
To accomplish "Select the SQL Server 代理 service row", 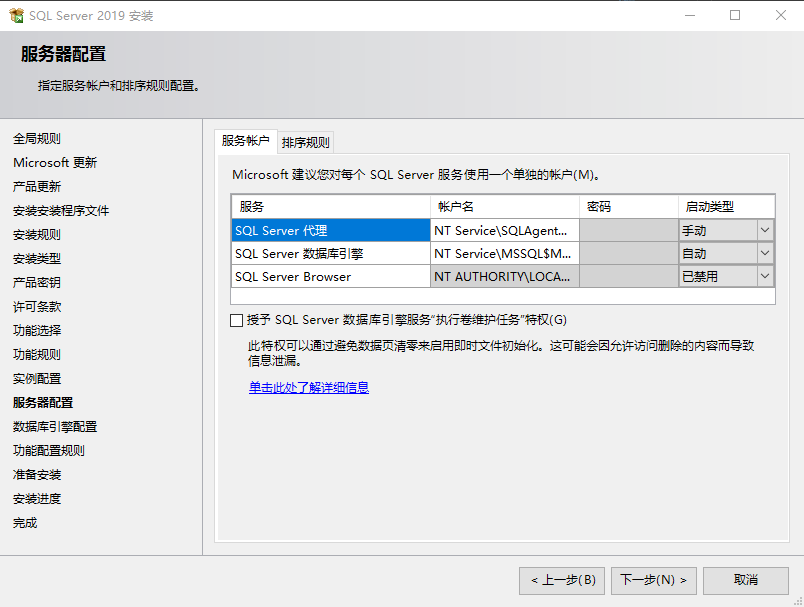I will [331, 230].
